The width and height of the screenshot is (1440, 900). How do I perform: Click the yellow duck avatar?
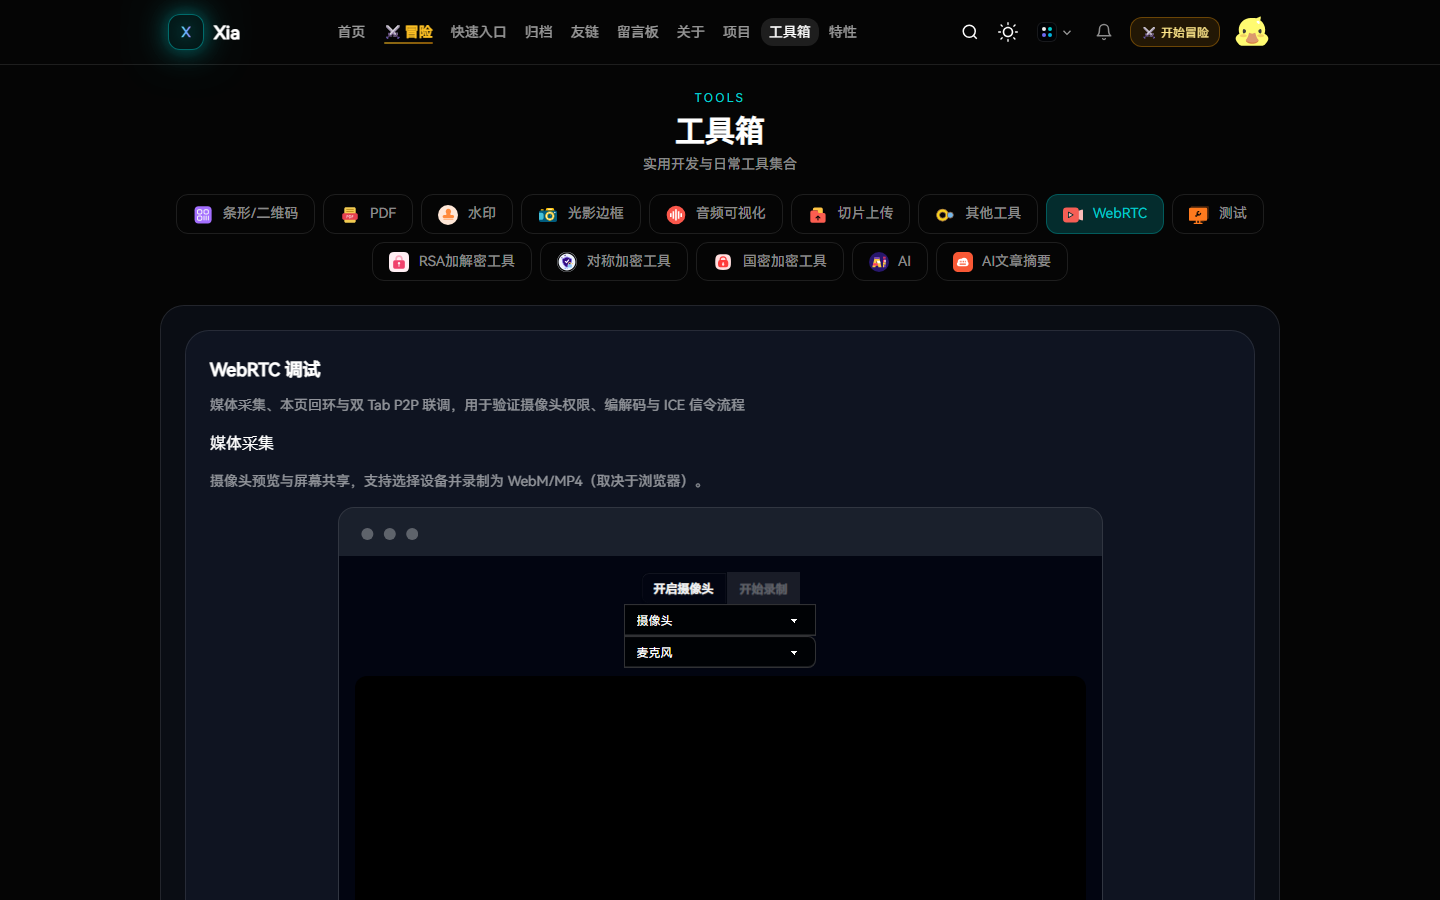(x=1252, y=32)
